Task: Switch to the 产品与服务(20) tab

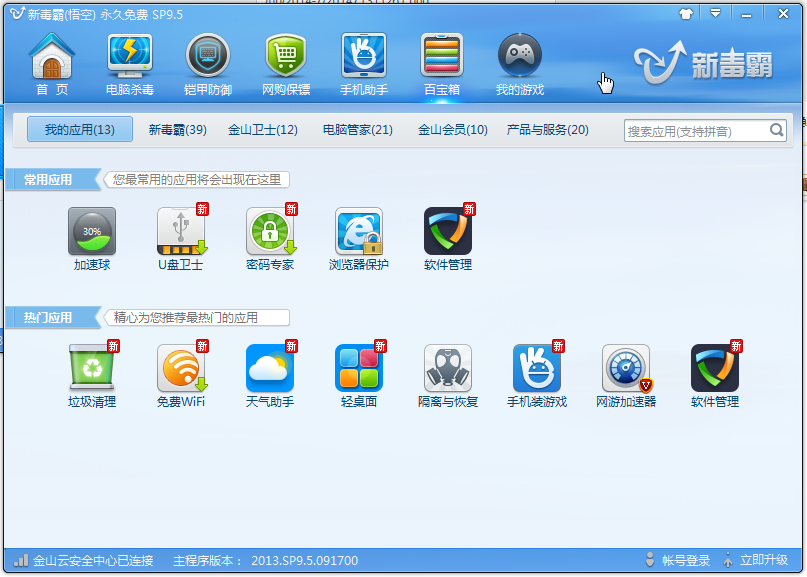Action: [x=548, y=130]
